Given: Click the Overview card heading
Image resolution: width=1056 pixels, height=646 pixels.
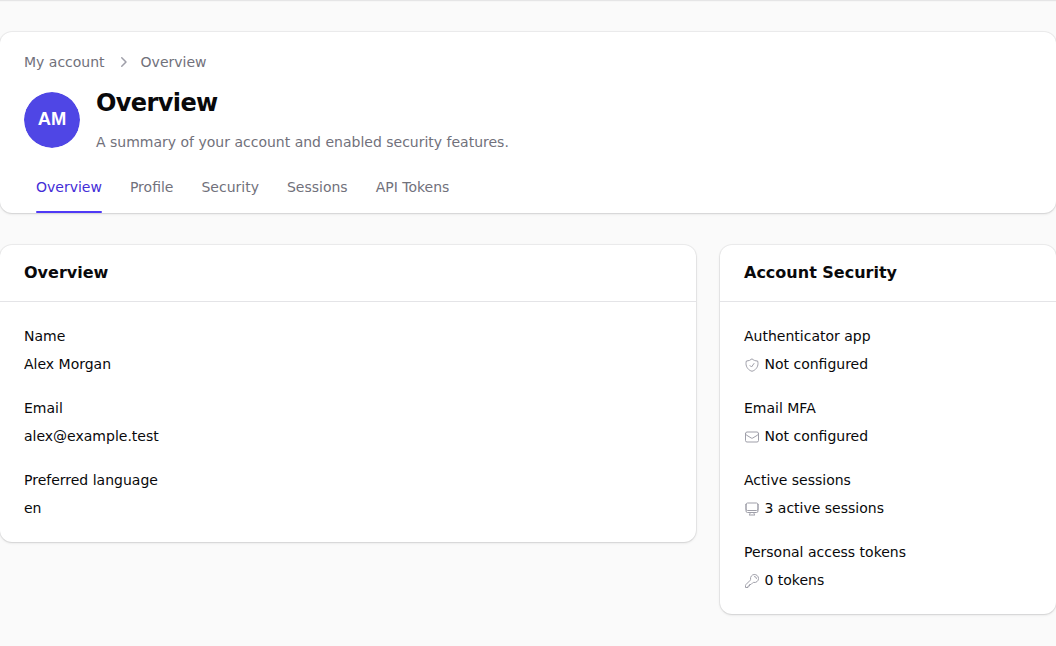Looking at the screenshot, I should pos(66,272).
